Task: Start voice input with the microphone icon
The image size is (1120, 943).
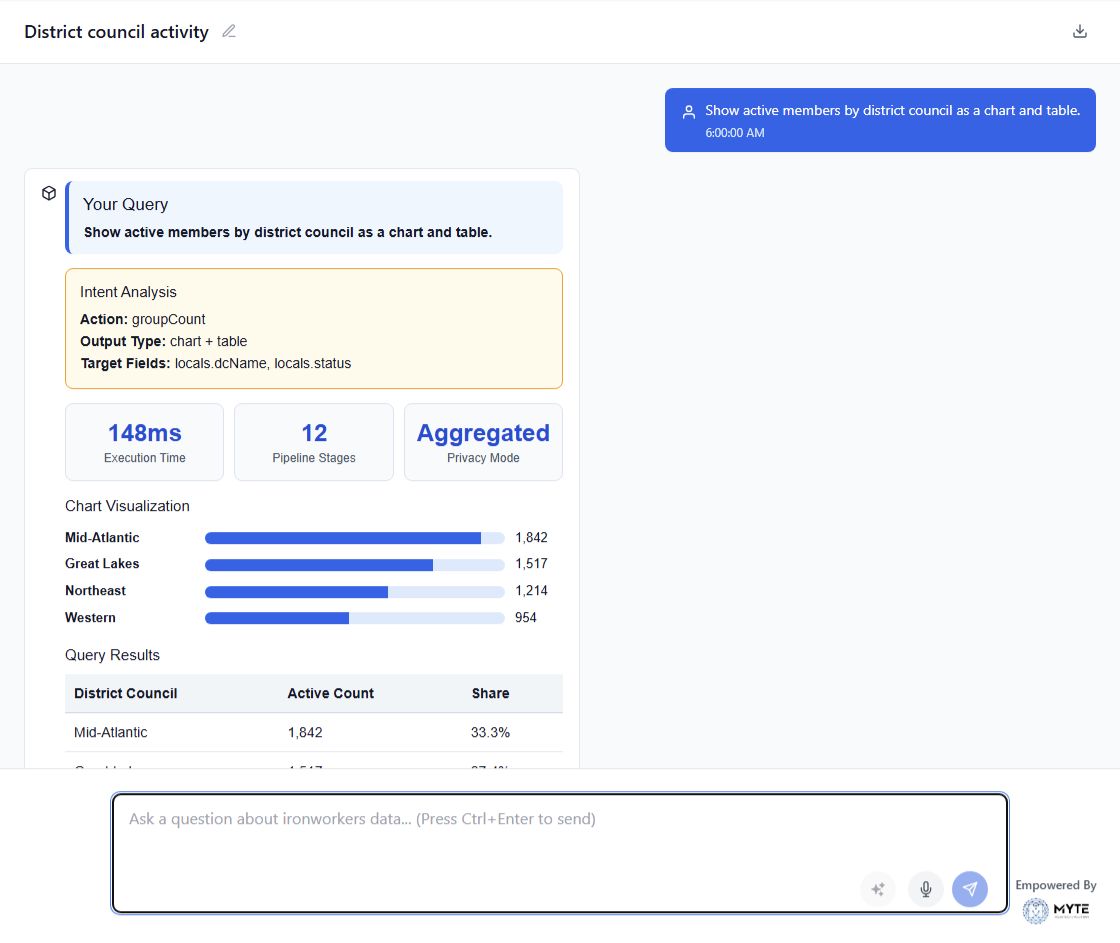Action: [x=925, y=889]
